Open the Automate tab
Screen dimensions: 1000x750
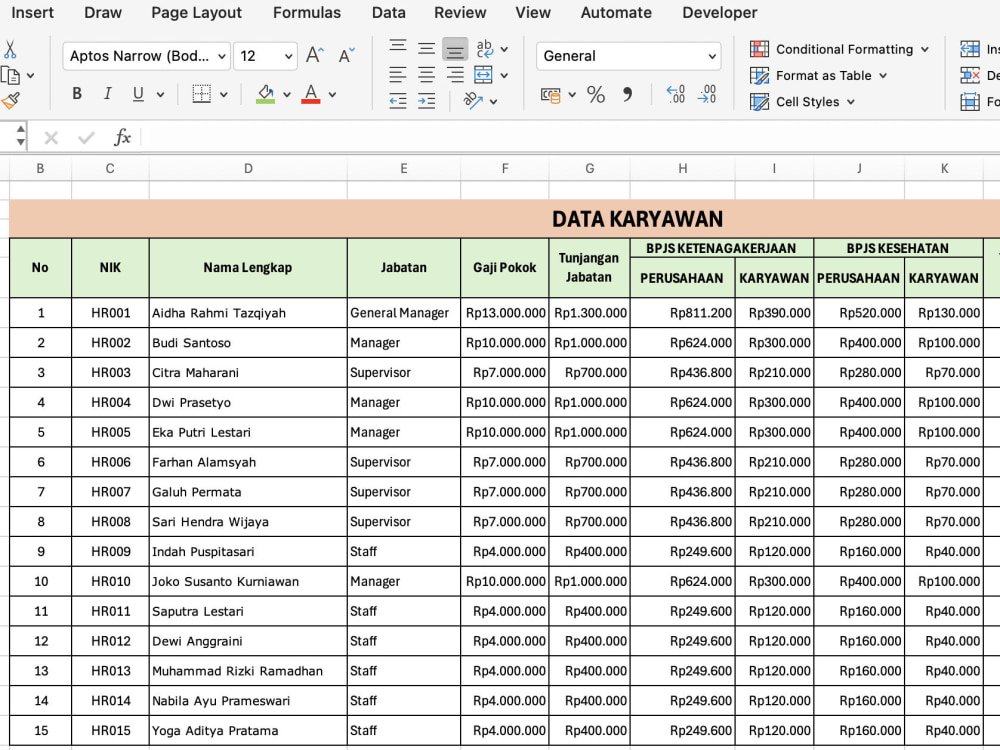point(616,13)
